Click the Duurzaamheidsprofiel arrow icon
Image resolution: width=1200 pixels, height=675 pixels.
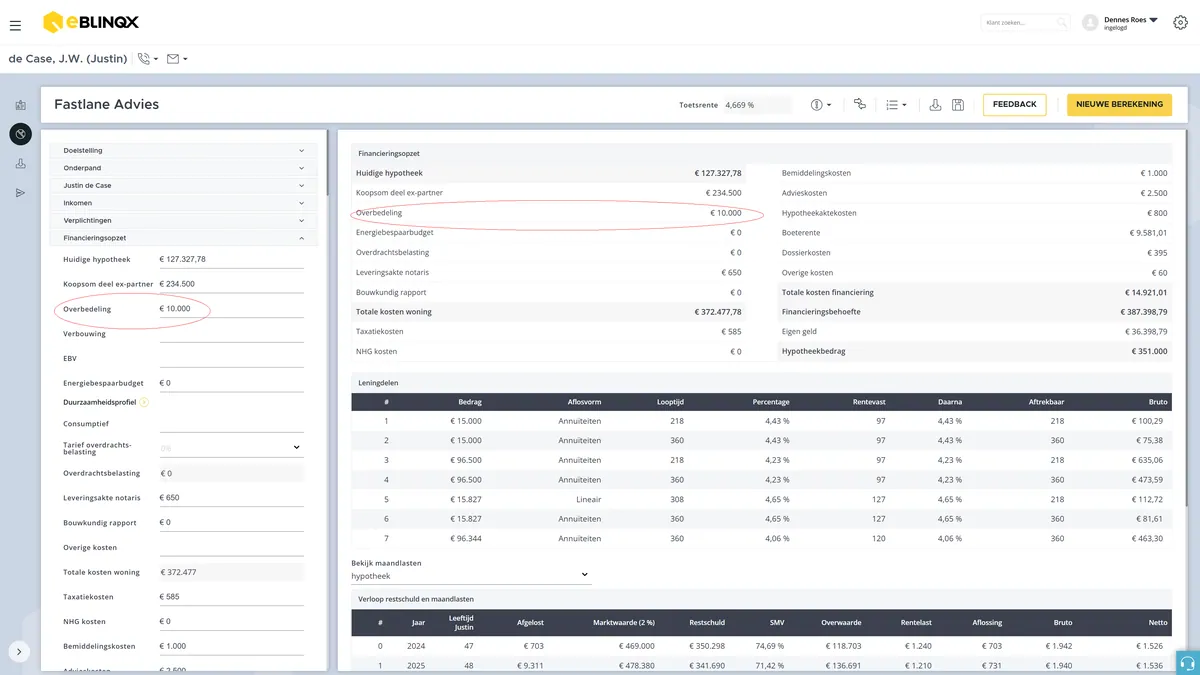[144, 402]
